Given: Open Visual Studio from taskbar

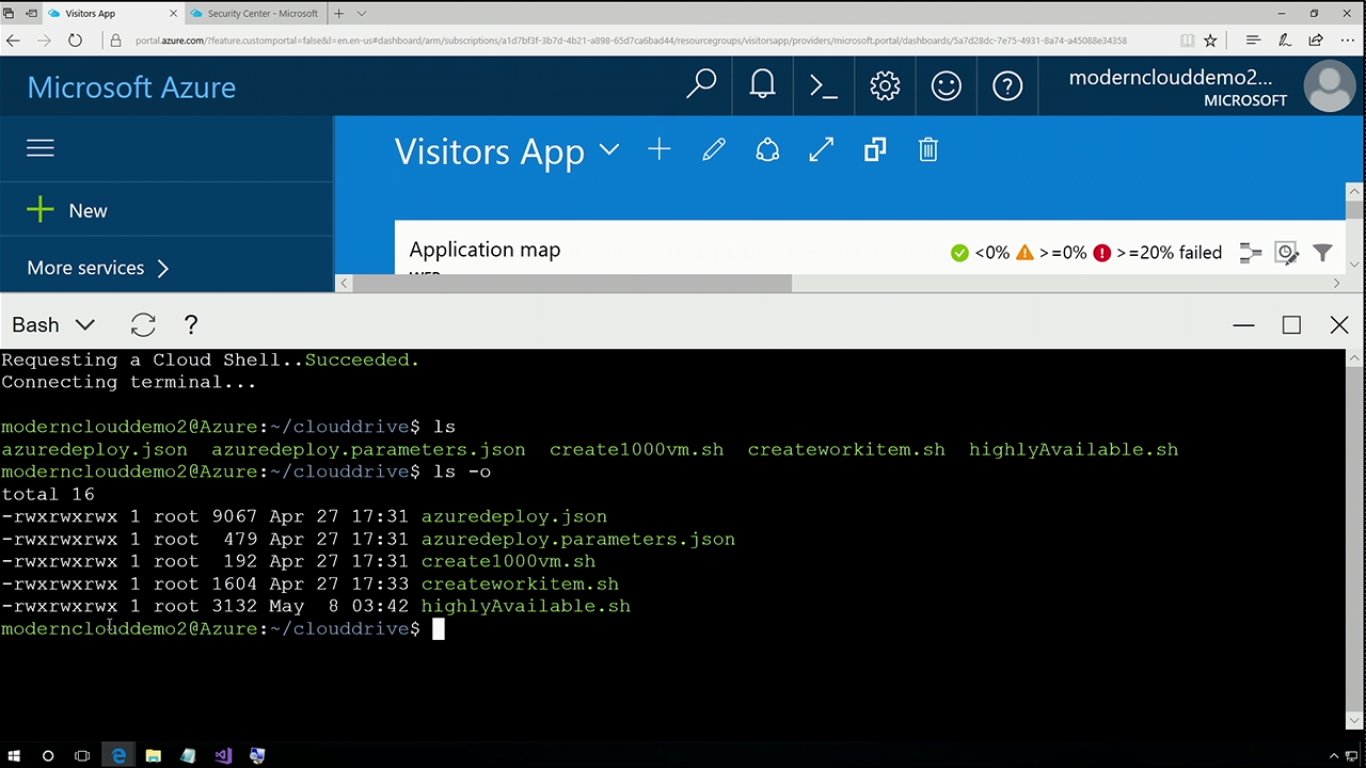Looking at the screenshot, I should point(223,756).
